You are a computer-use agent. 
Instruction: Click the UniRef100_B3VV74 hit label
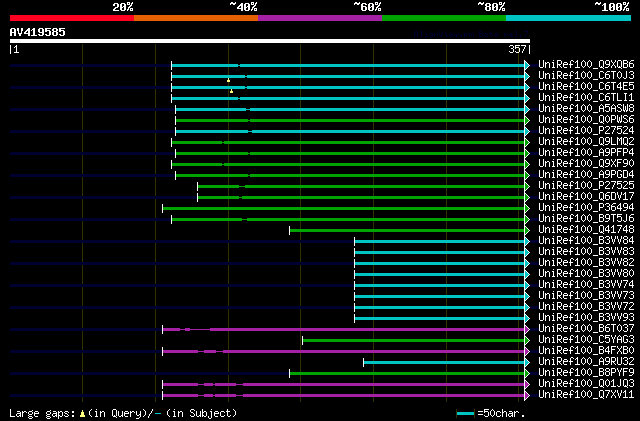586,285
